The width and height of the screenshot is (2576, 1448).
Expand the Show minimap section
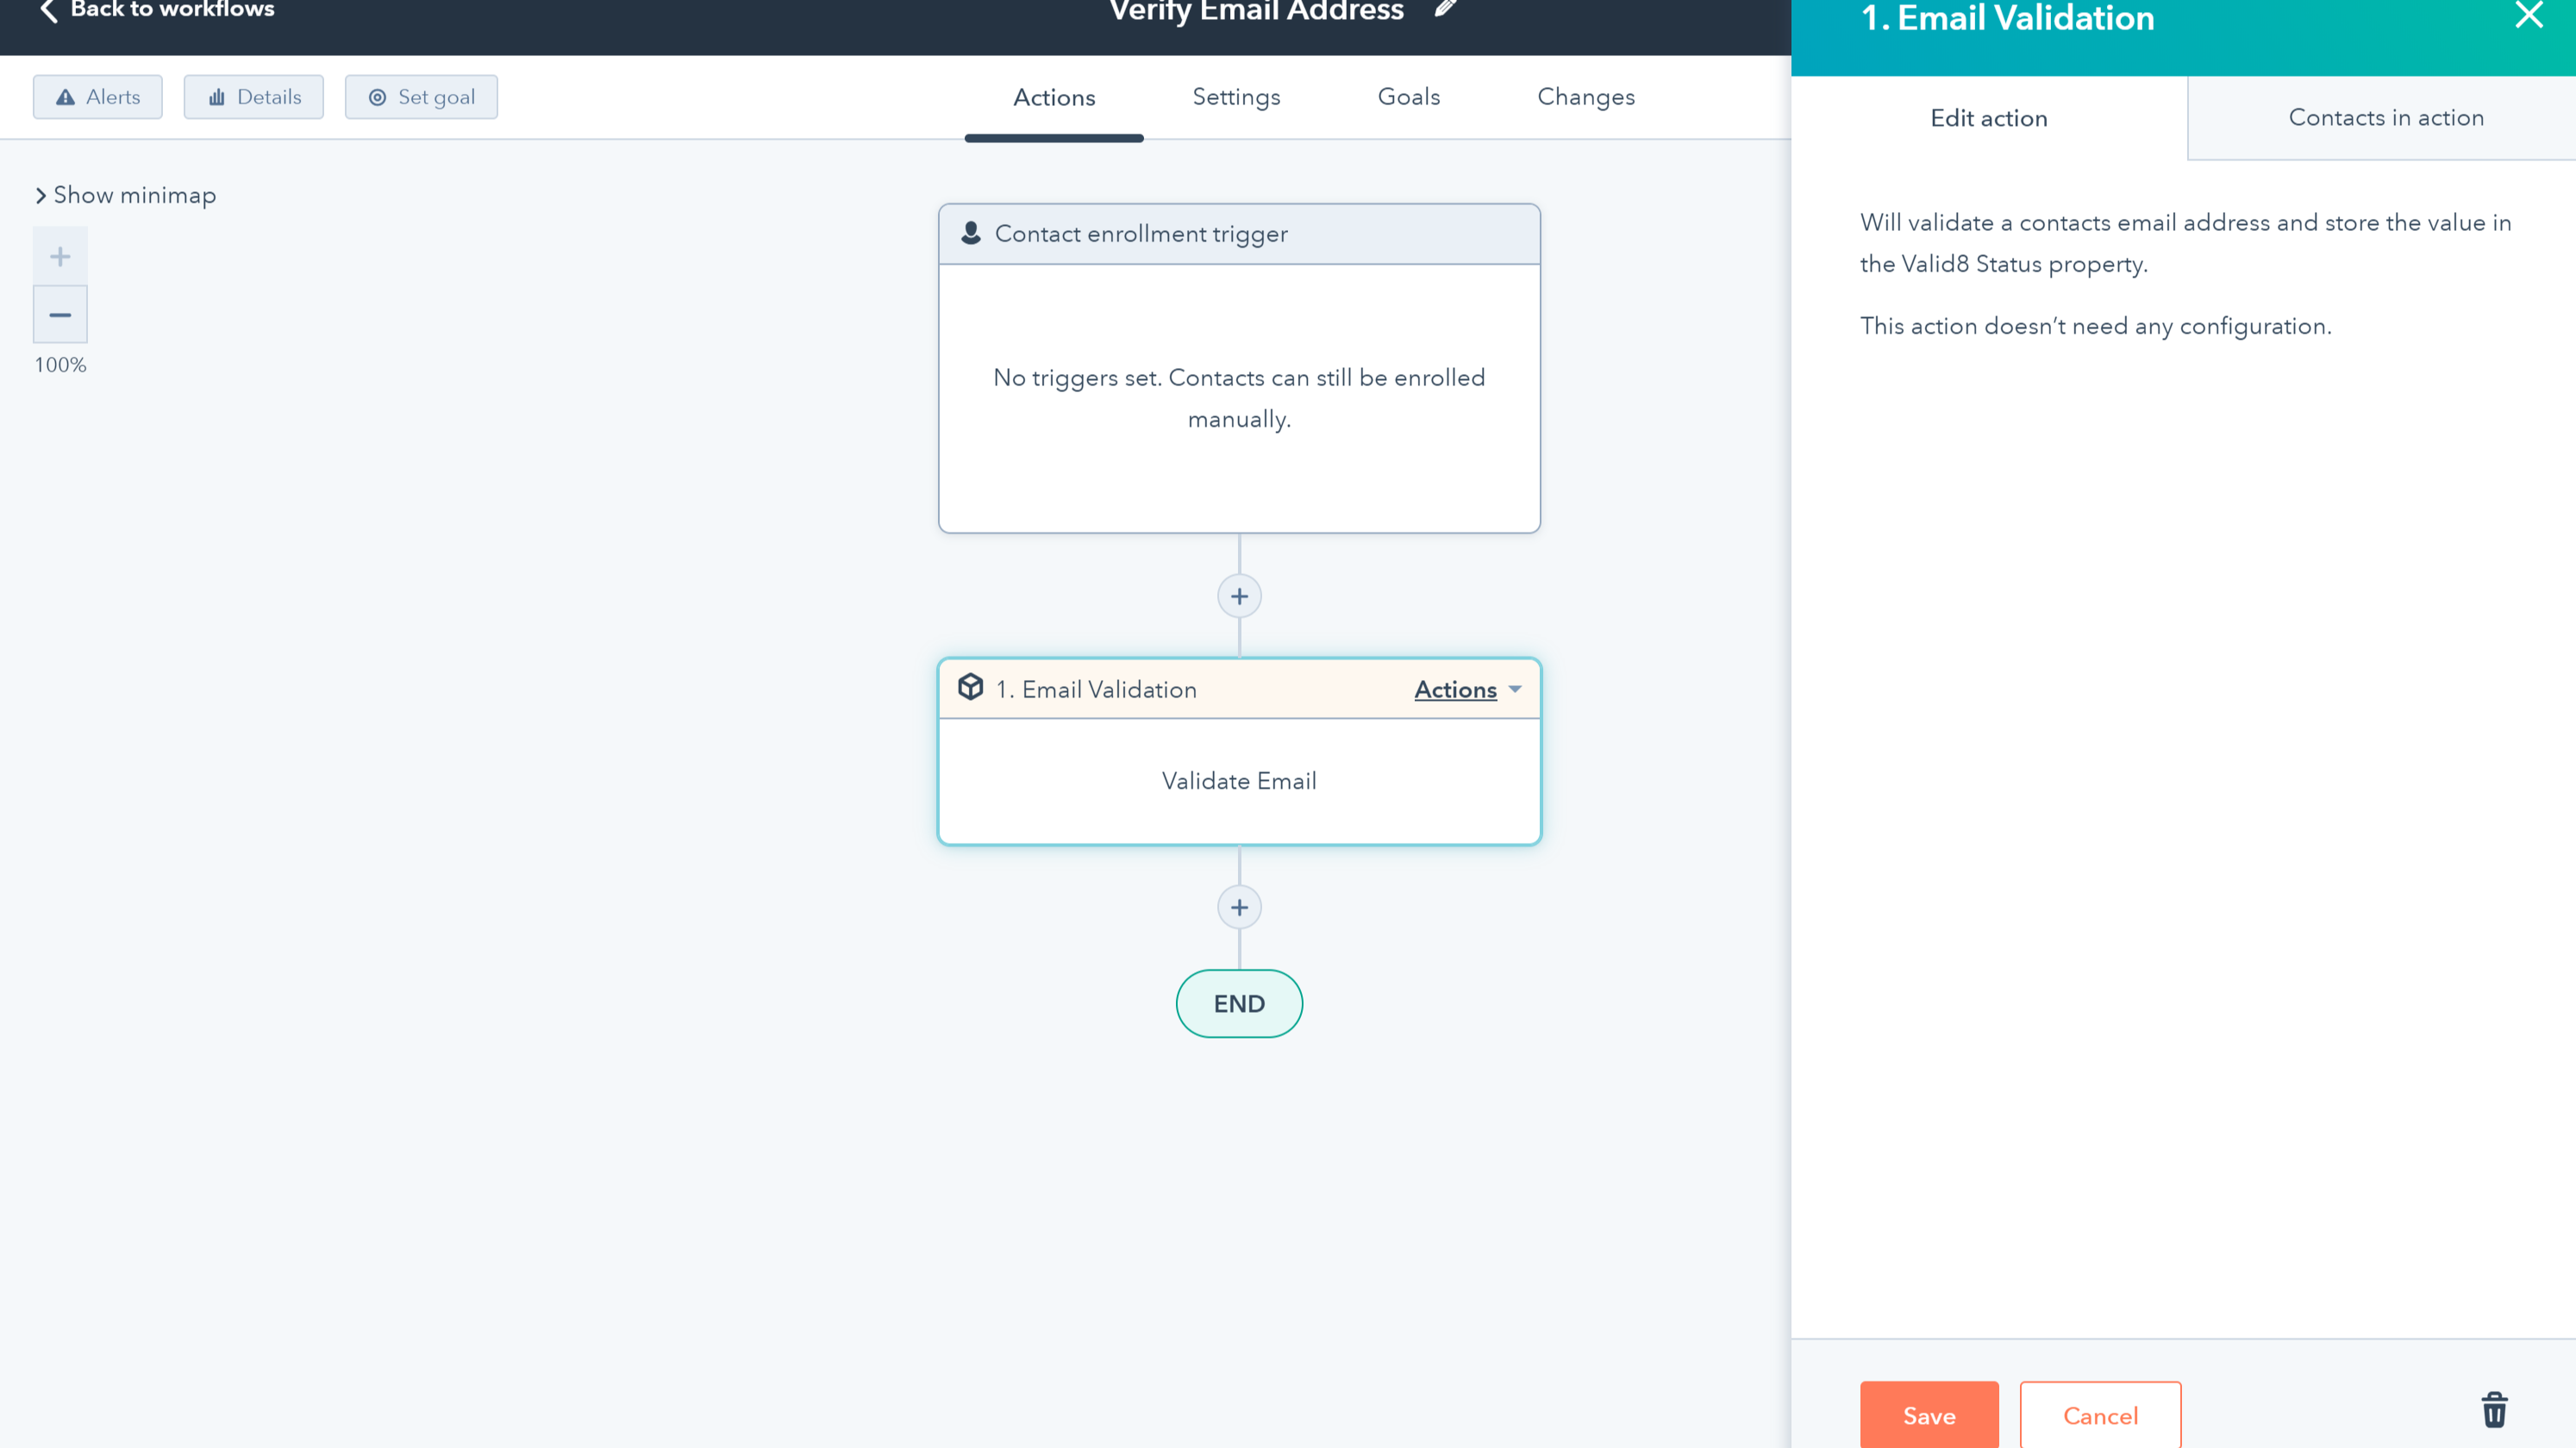[x=125, y=195]
